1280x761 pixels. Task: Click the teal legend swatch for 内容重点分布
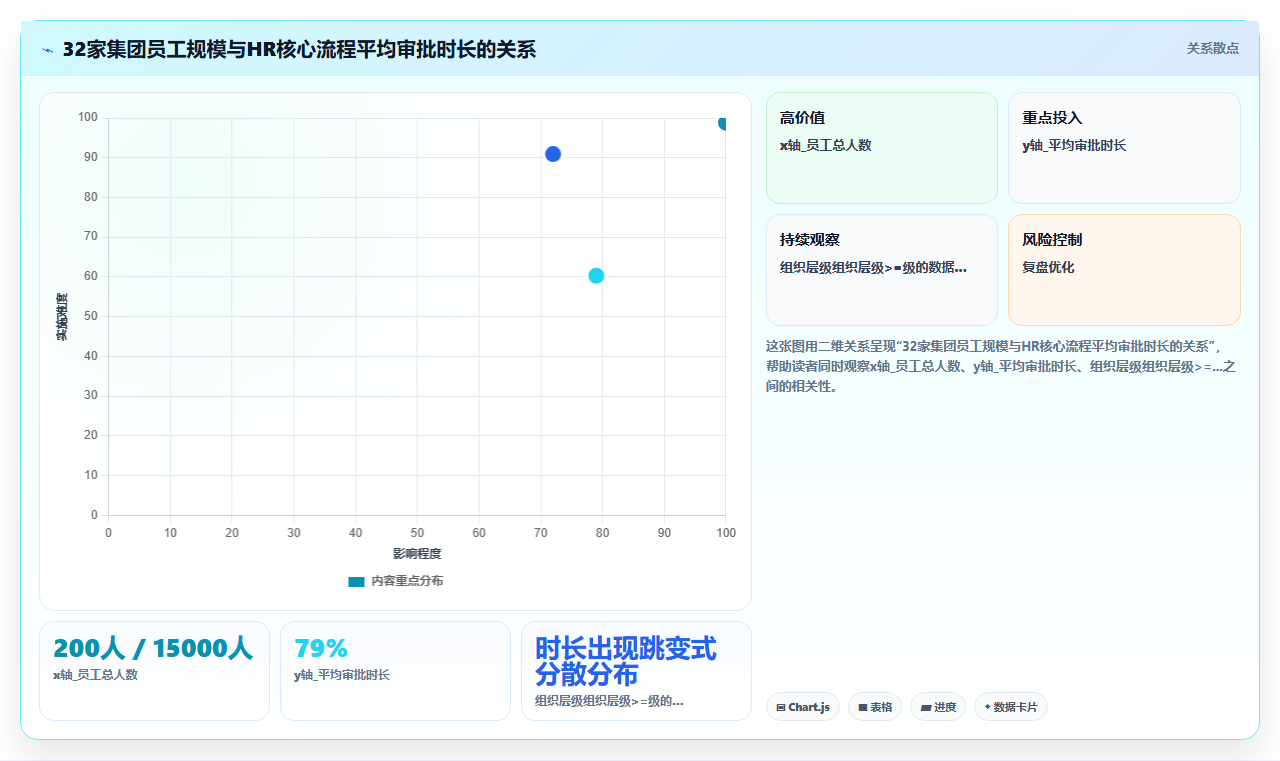(356, 581)
